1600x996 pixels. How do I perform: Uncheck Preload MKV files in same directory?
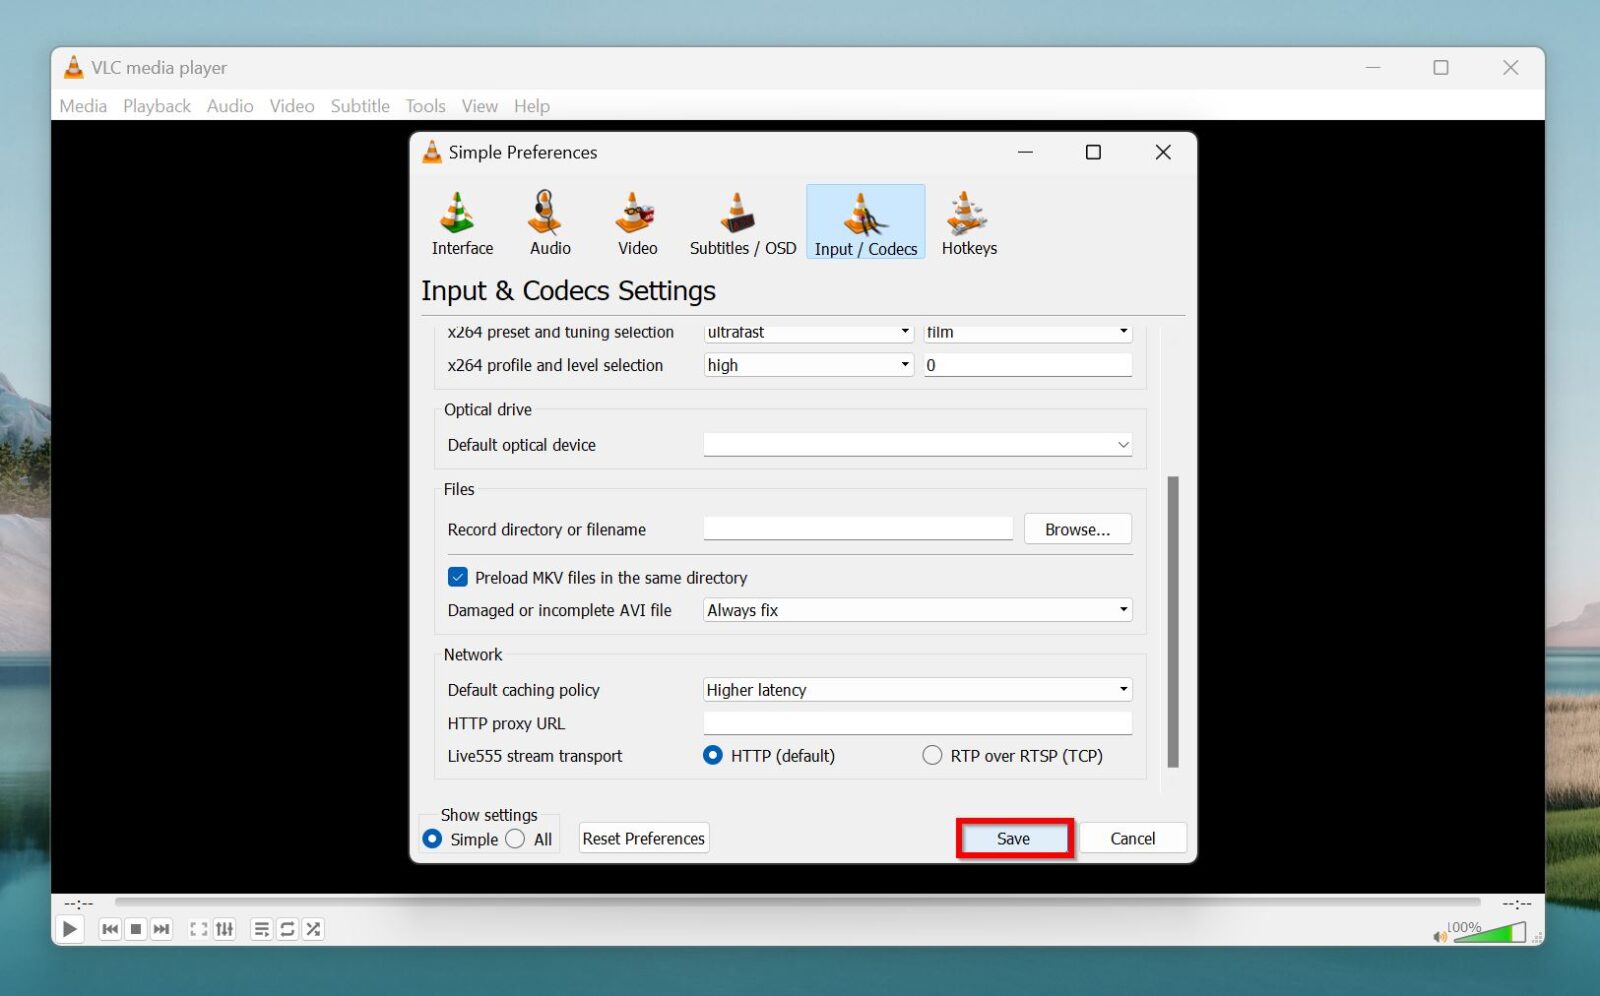coord(458,577)
